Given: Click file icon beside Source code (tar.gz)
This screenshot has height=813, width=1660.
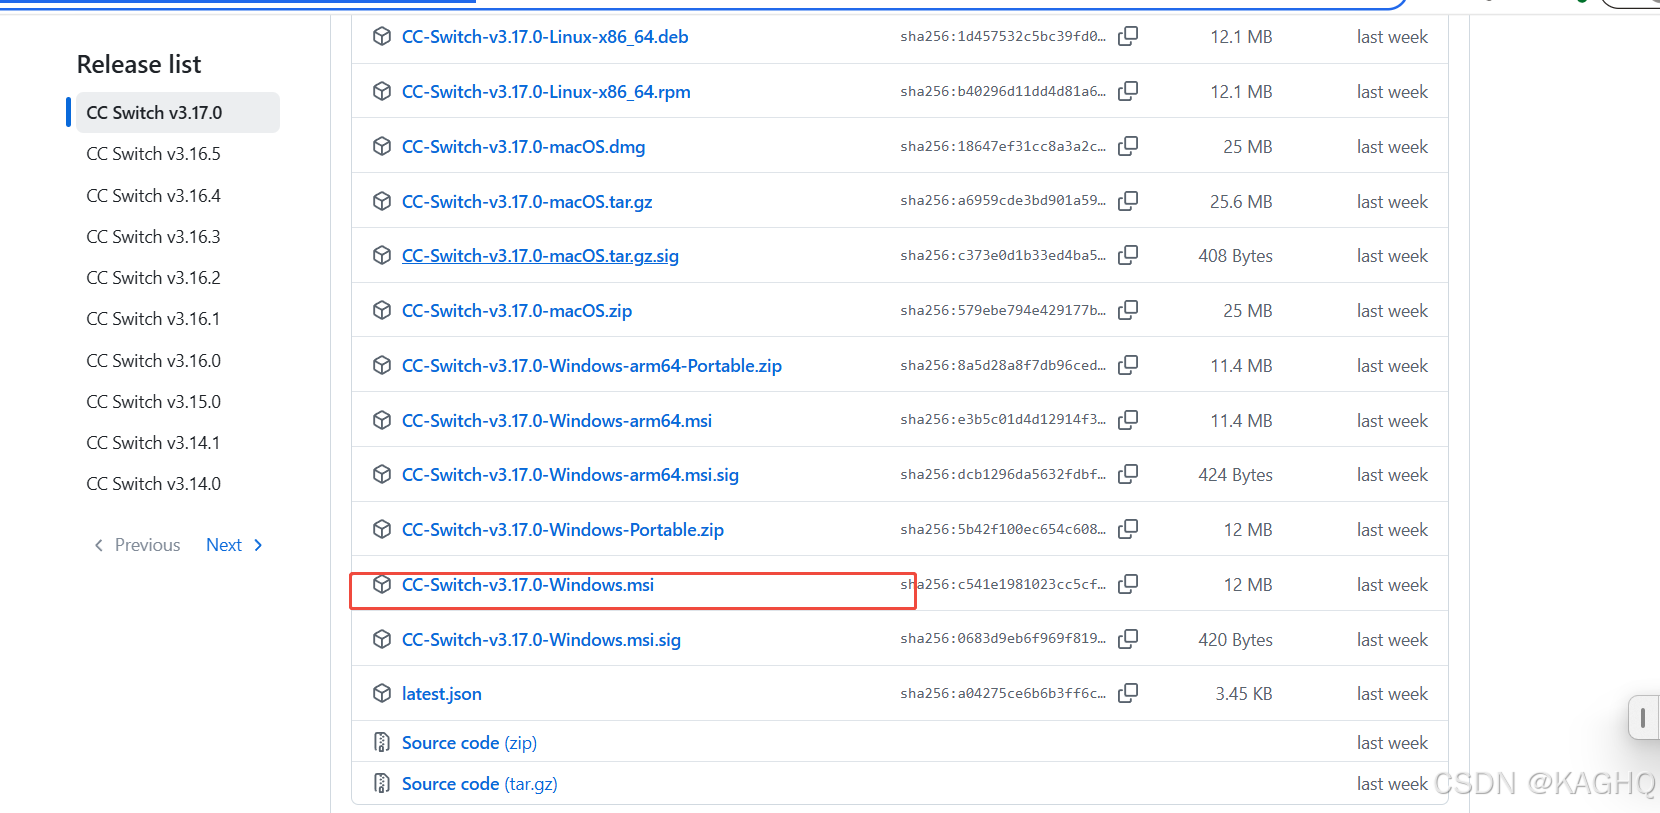Looking at the screenshot, I should click(382, 783).
